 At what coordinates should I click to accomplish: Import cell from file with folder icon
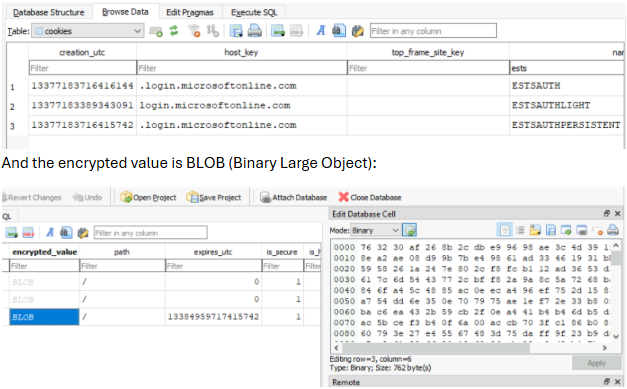535,230
